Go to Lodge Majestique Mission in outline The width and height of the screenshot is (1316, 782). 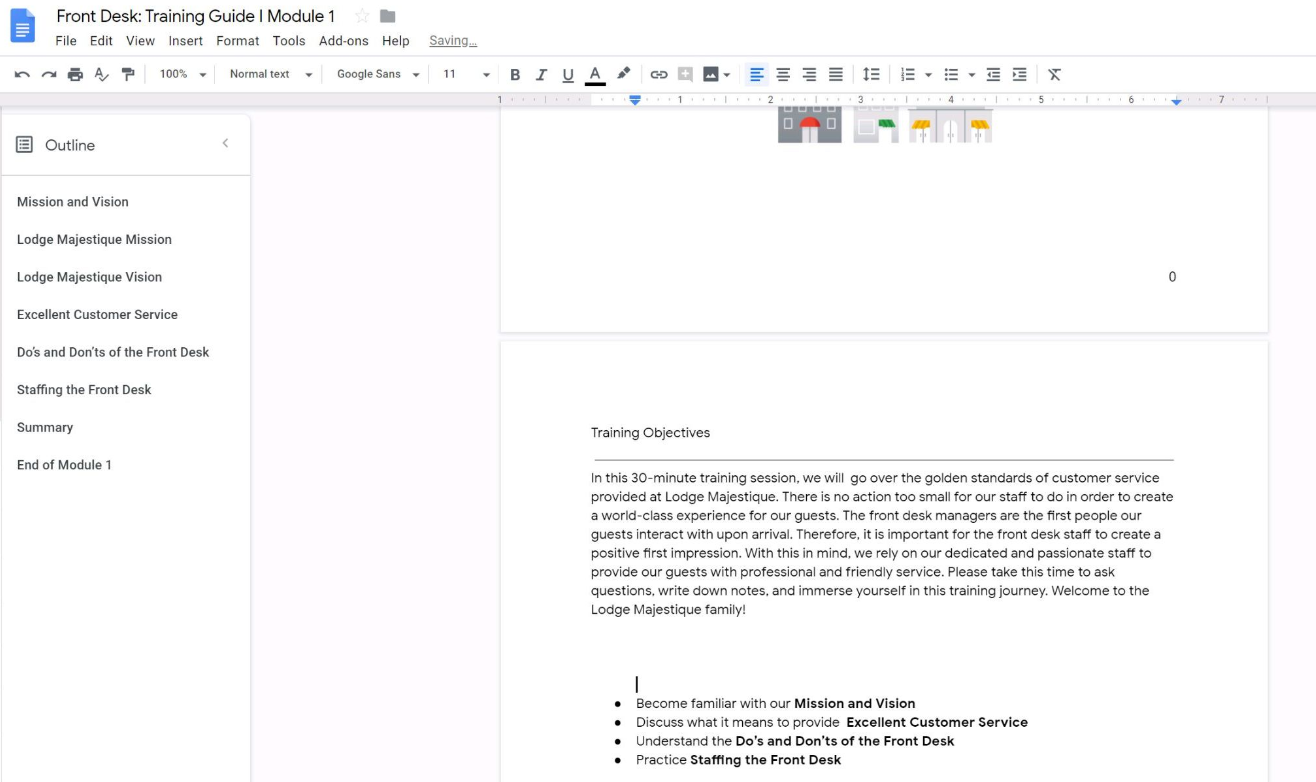tap(94, 239)
